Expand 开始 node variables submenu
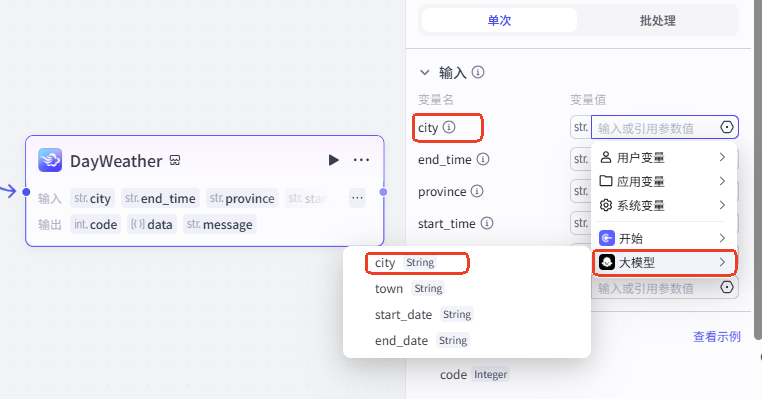The width and height of the screenshot is (762, 399). tap(664, 238)
